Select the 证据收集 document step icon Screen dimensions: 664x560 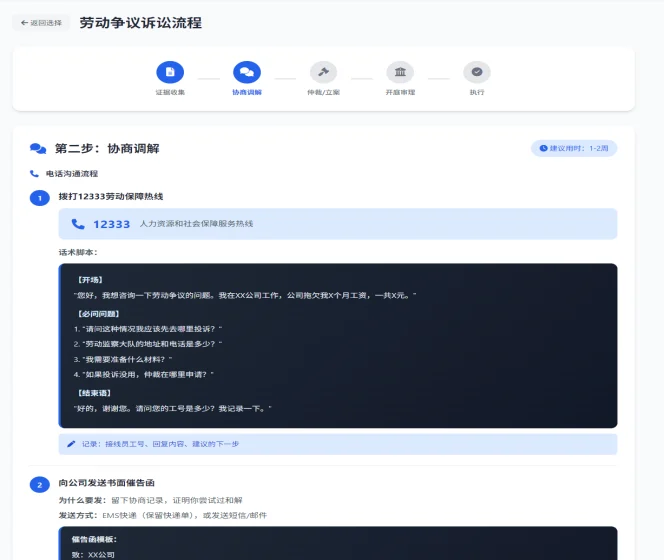170,72
